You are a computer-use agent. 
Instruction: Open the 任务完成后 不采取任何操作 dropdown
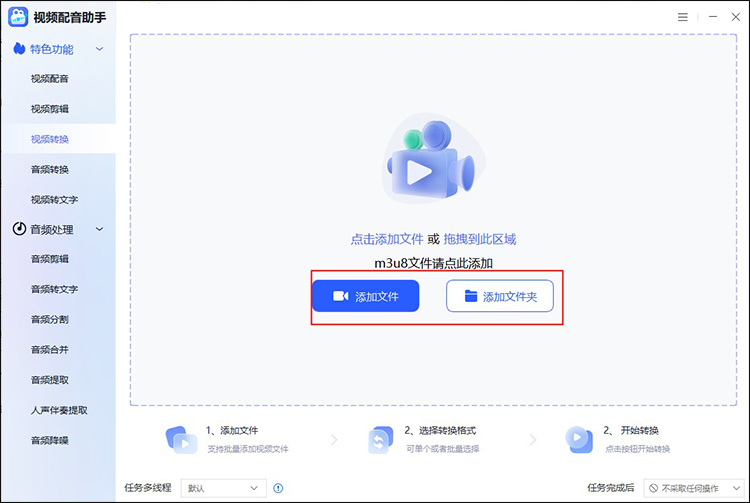pos(694,488)
